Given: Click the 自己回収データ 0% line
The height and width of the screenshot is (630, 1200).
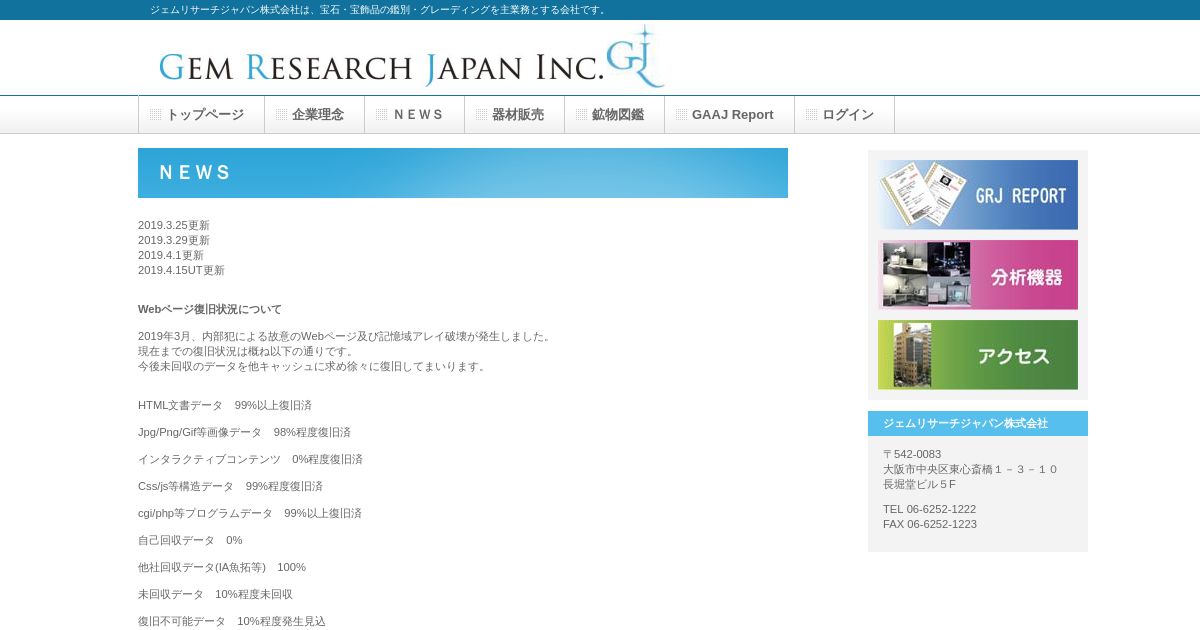Looking at the screenshot, I should (x=190, y=541).
